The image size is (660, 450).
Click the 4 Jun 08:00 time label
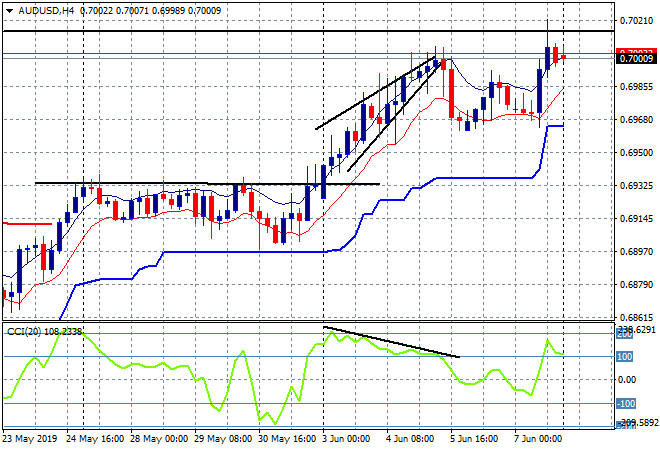pyautogui.click(x=410, y=439)
